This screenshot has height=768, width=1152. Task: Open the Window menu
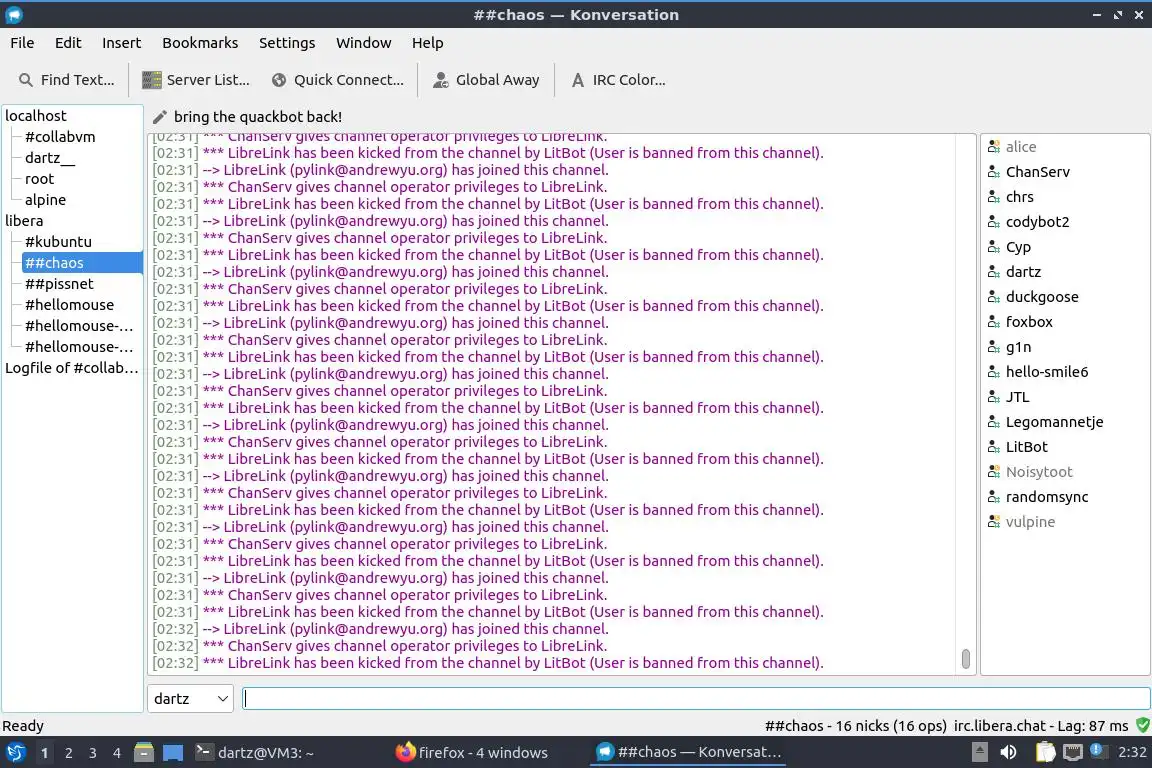[364, 43]
